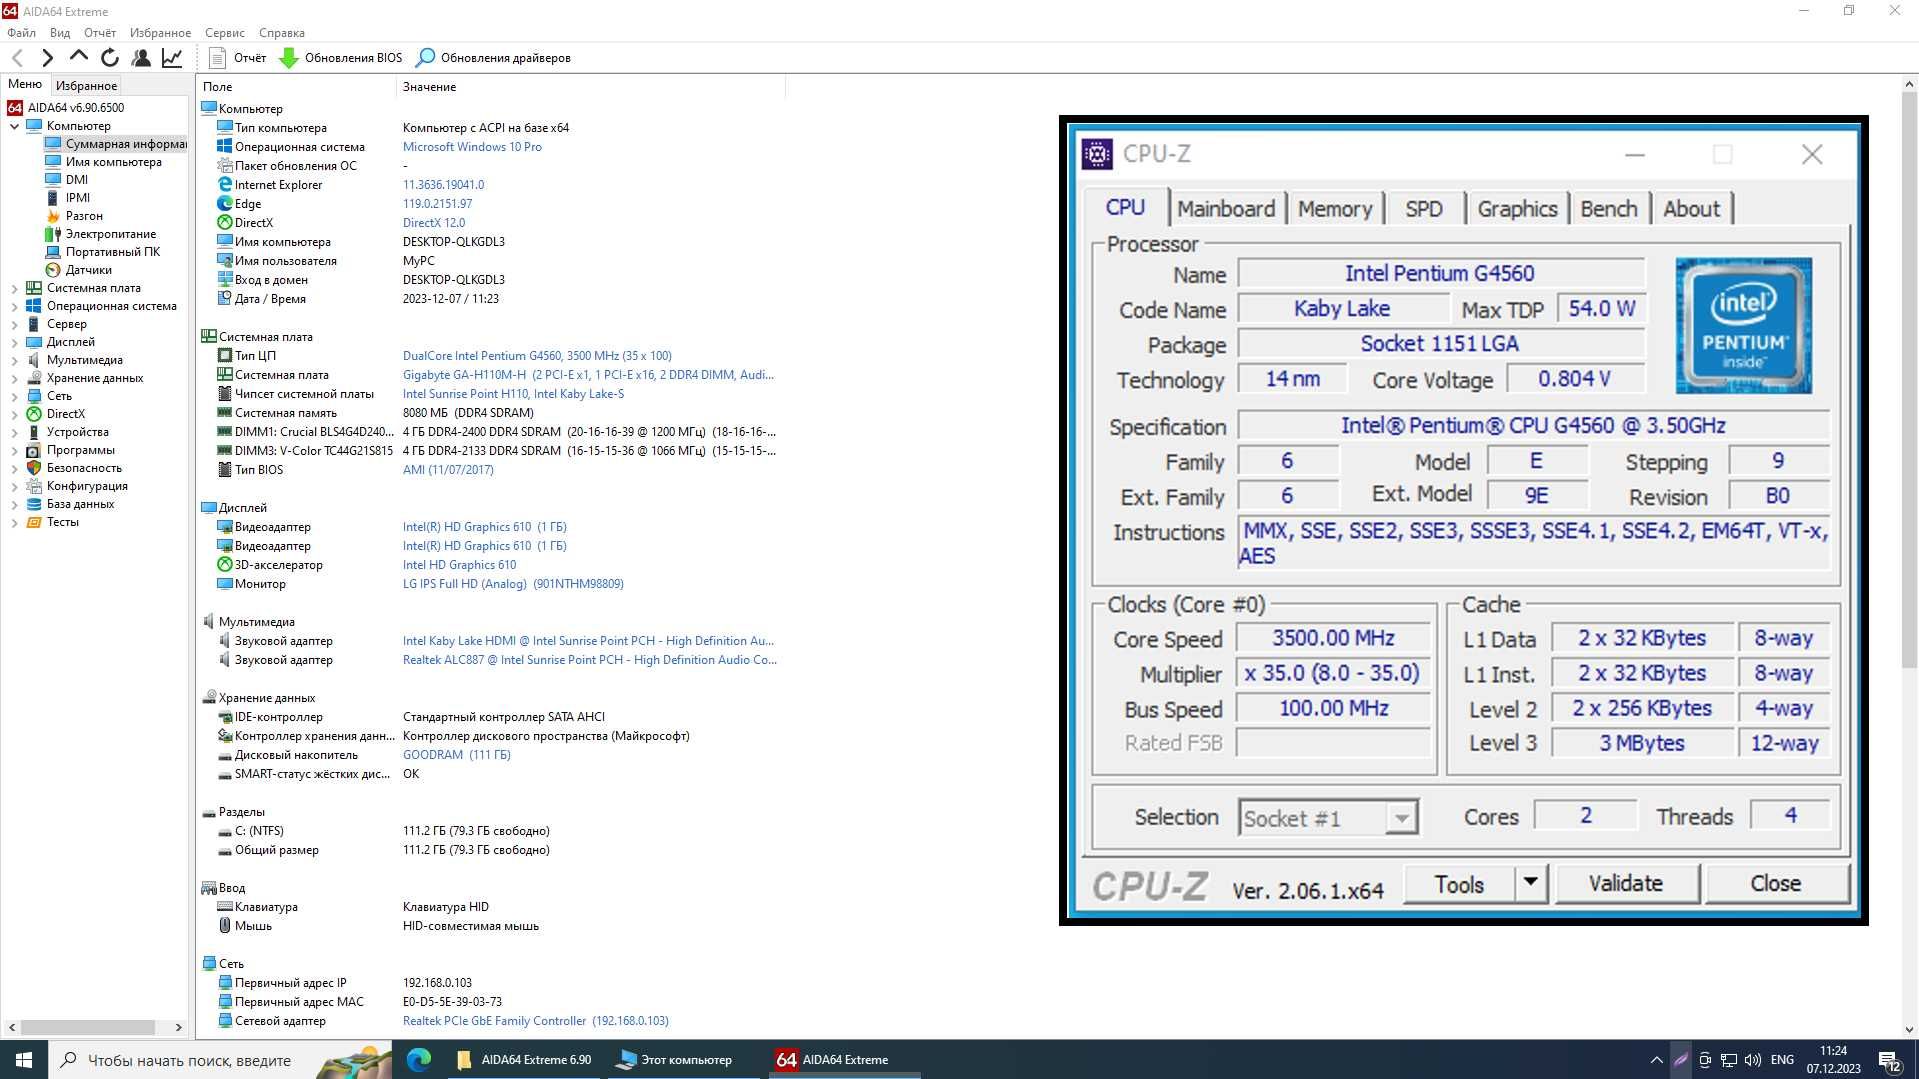Switch to Mainboard tab in CPU-Z
Image resolution: width=1919 pixels, height=1079 pixels.
point(1226,209)
